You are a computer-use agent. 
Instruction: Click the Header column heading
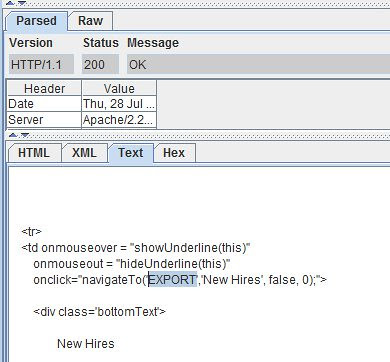point(44,89)
